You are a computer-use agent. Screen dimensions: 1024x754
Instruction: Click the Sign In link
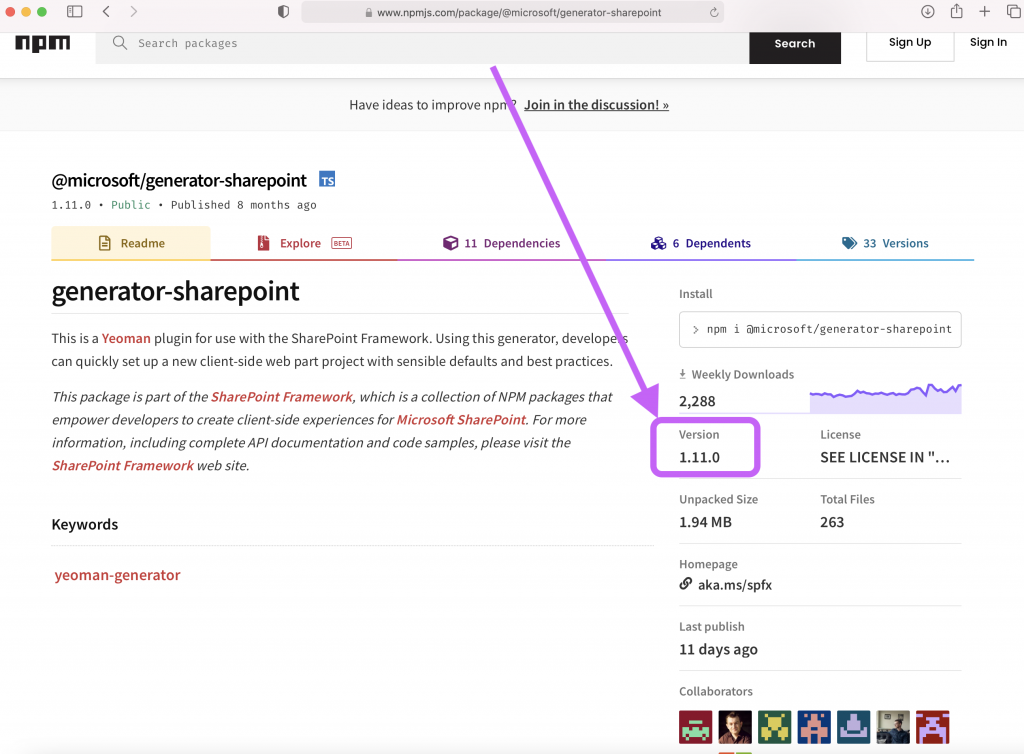[988, 42]
